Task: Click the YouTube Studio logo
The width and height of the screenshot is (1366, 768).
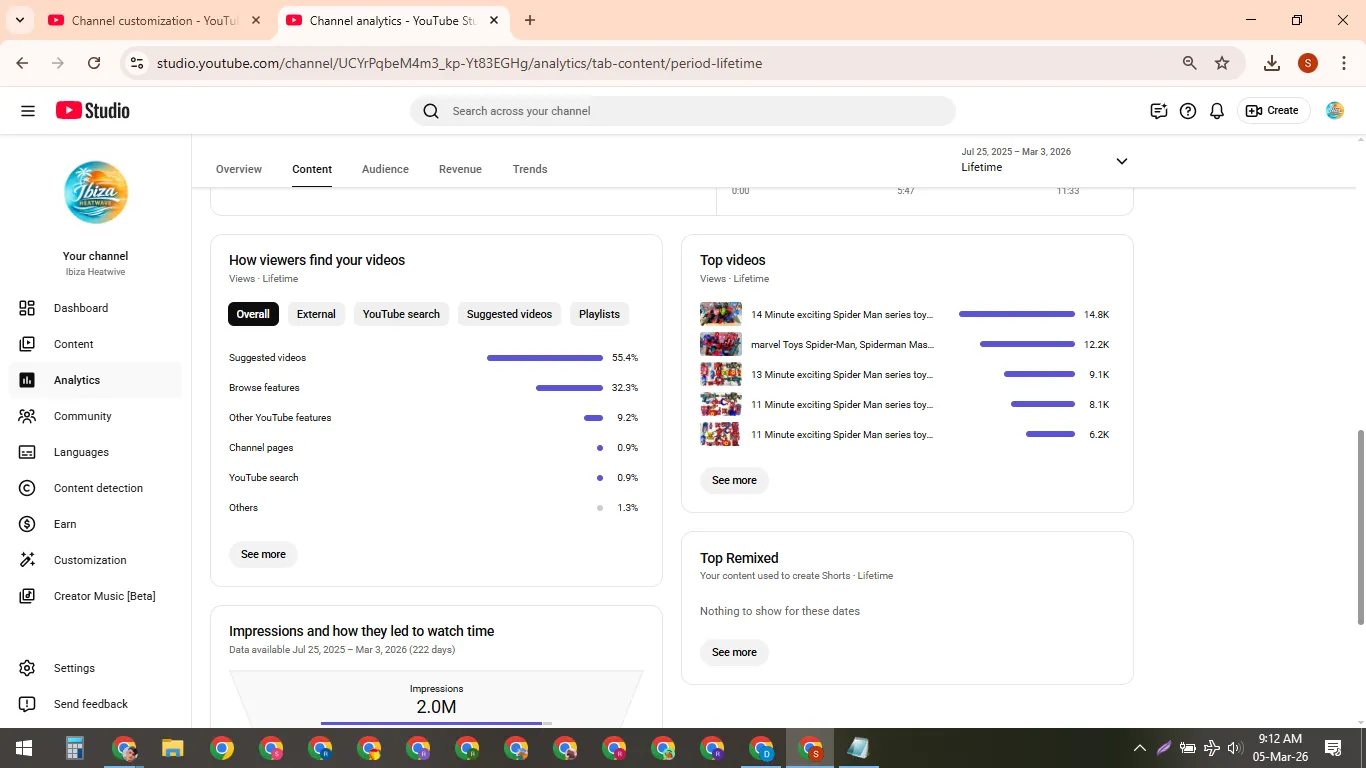Action: (93, 111)
